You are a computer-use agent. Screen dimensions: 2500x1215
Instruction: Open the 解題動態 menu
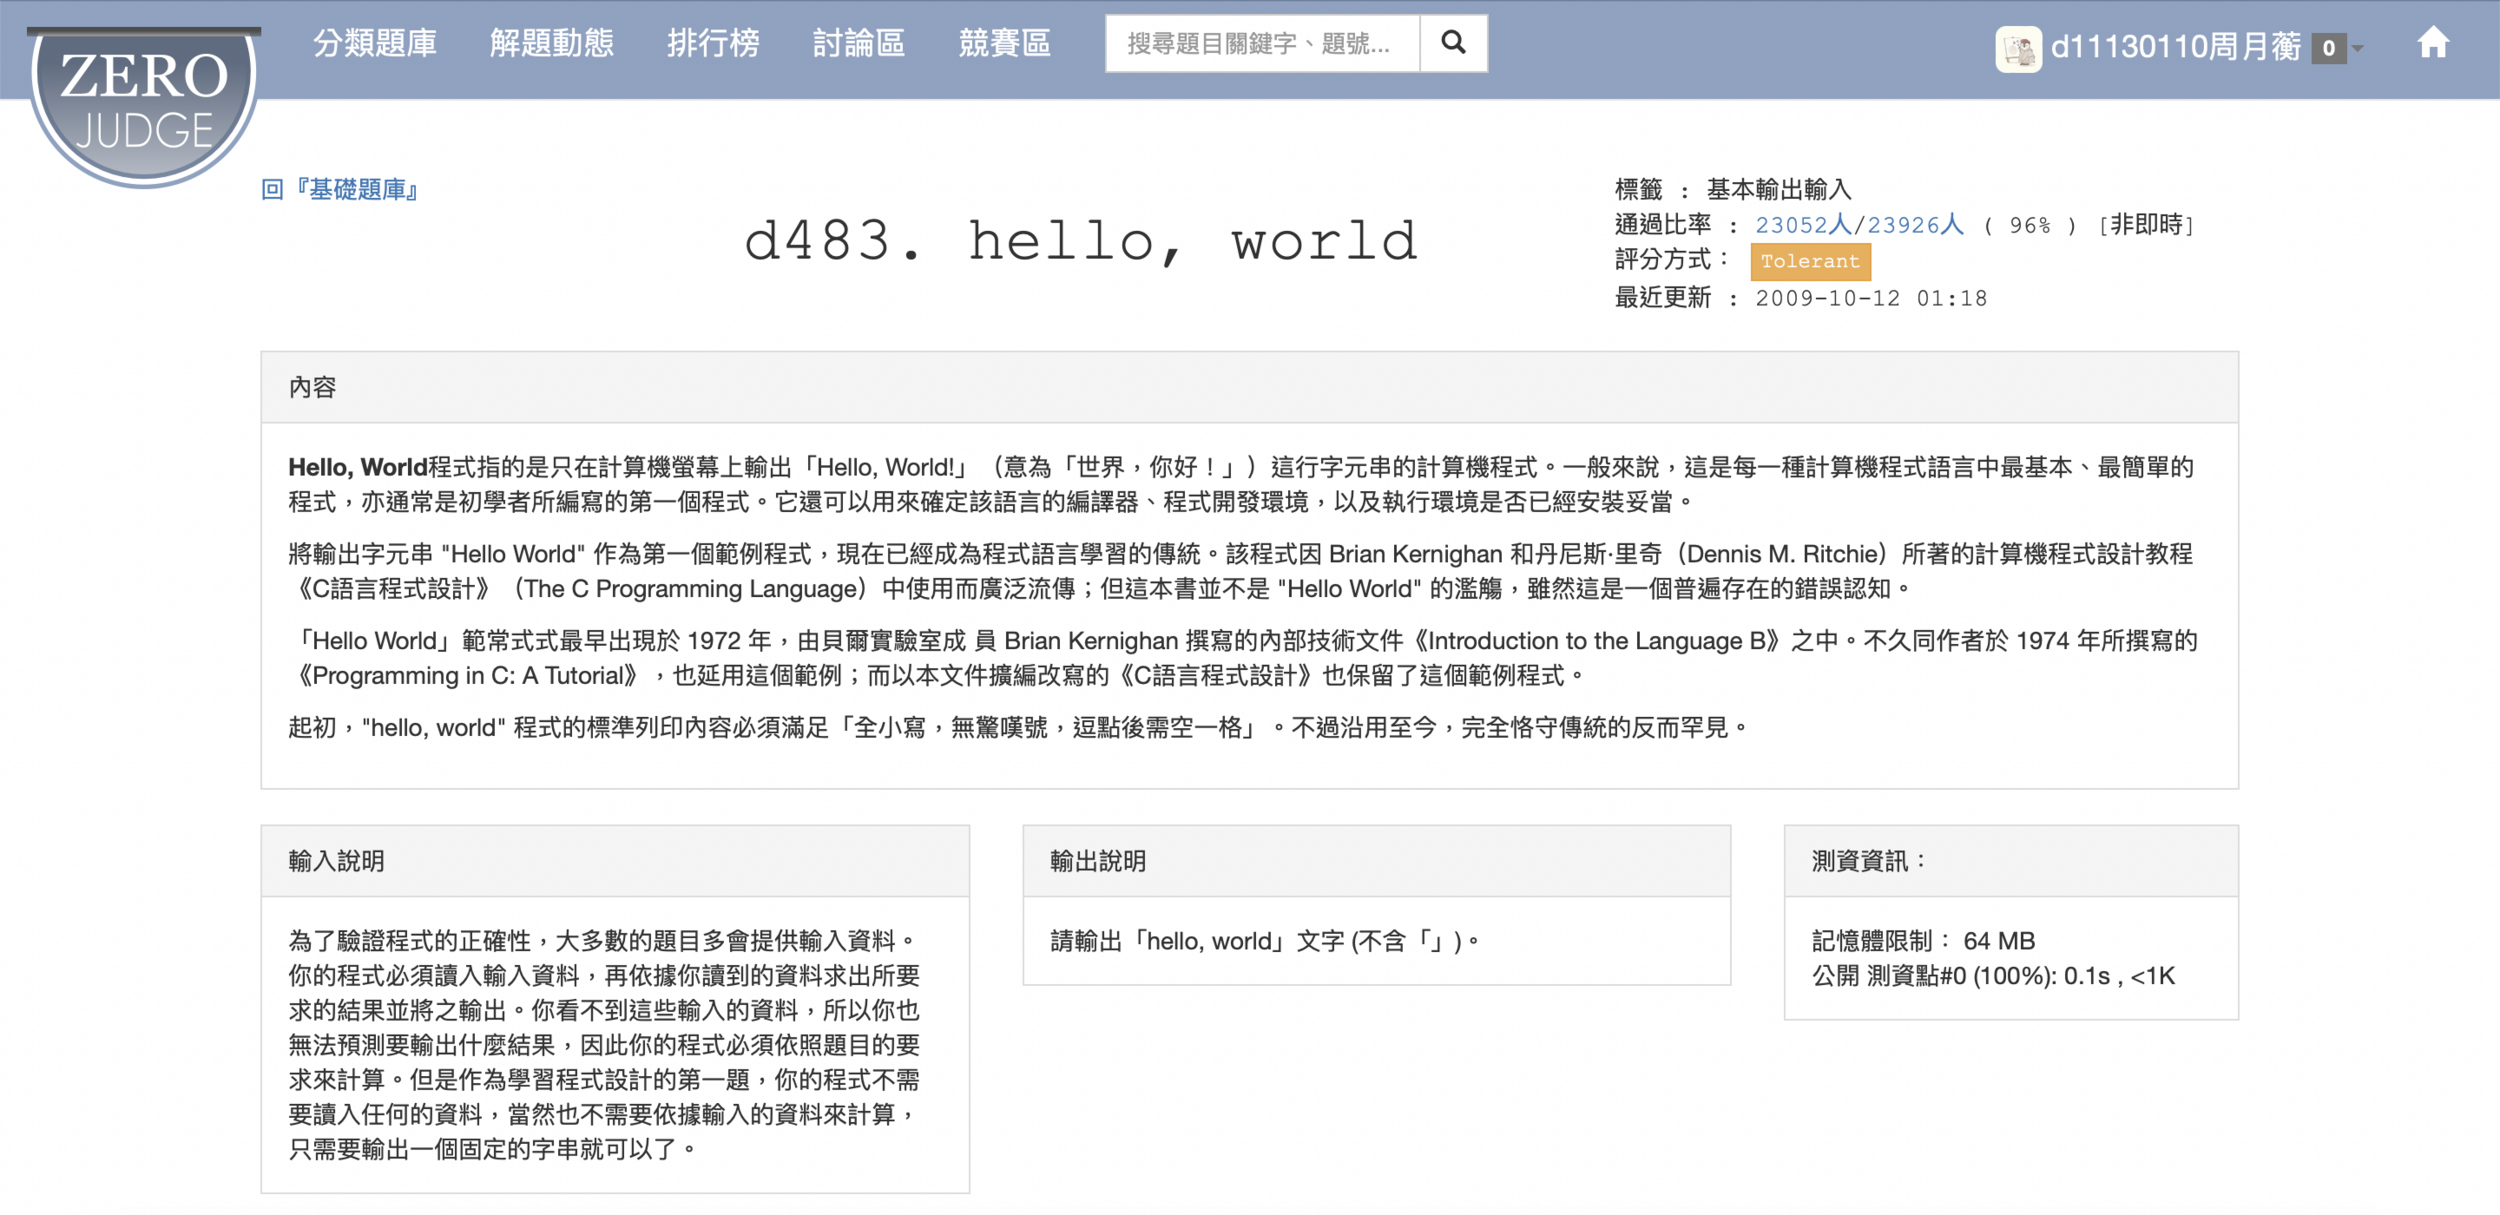(551, 43)
